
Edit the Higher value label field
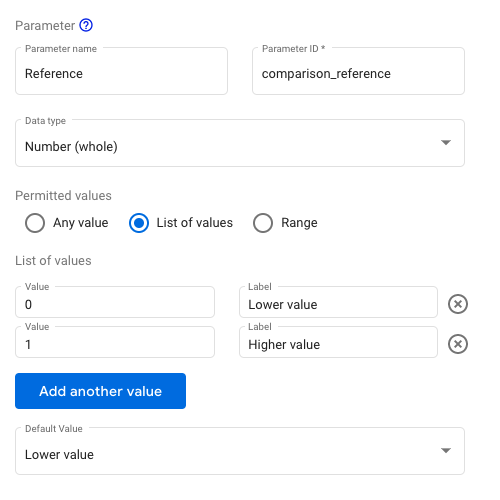point(338,342)
